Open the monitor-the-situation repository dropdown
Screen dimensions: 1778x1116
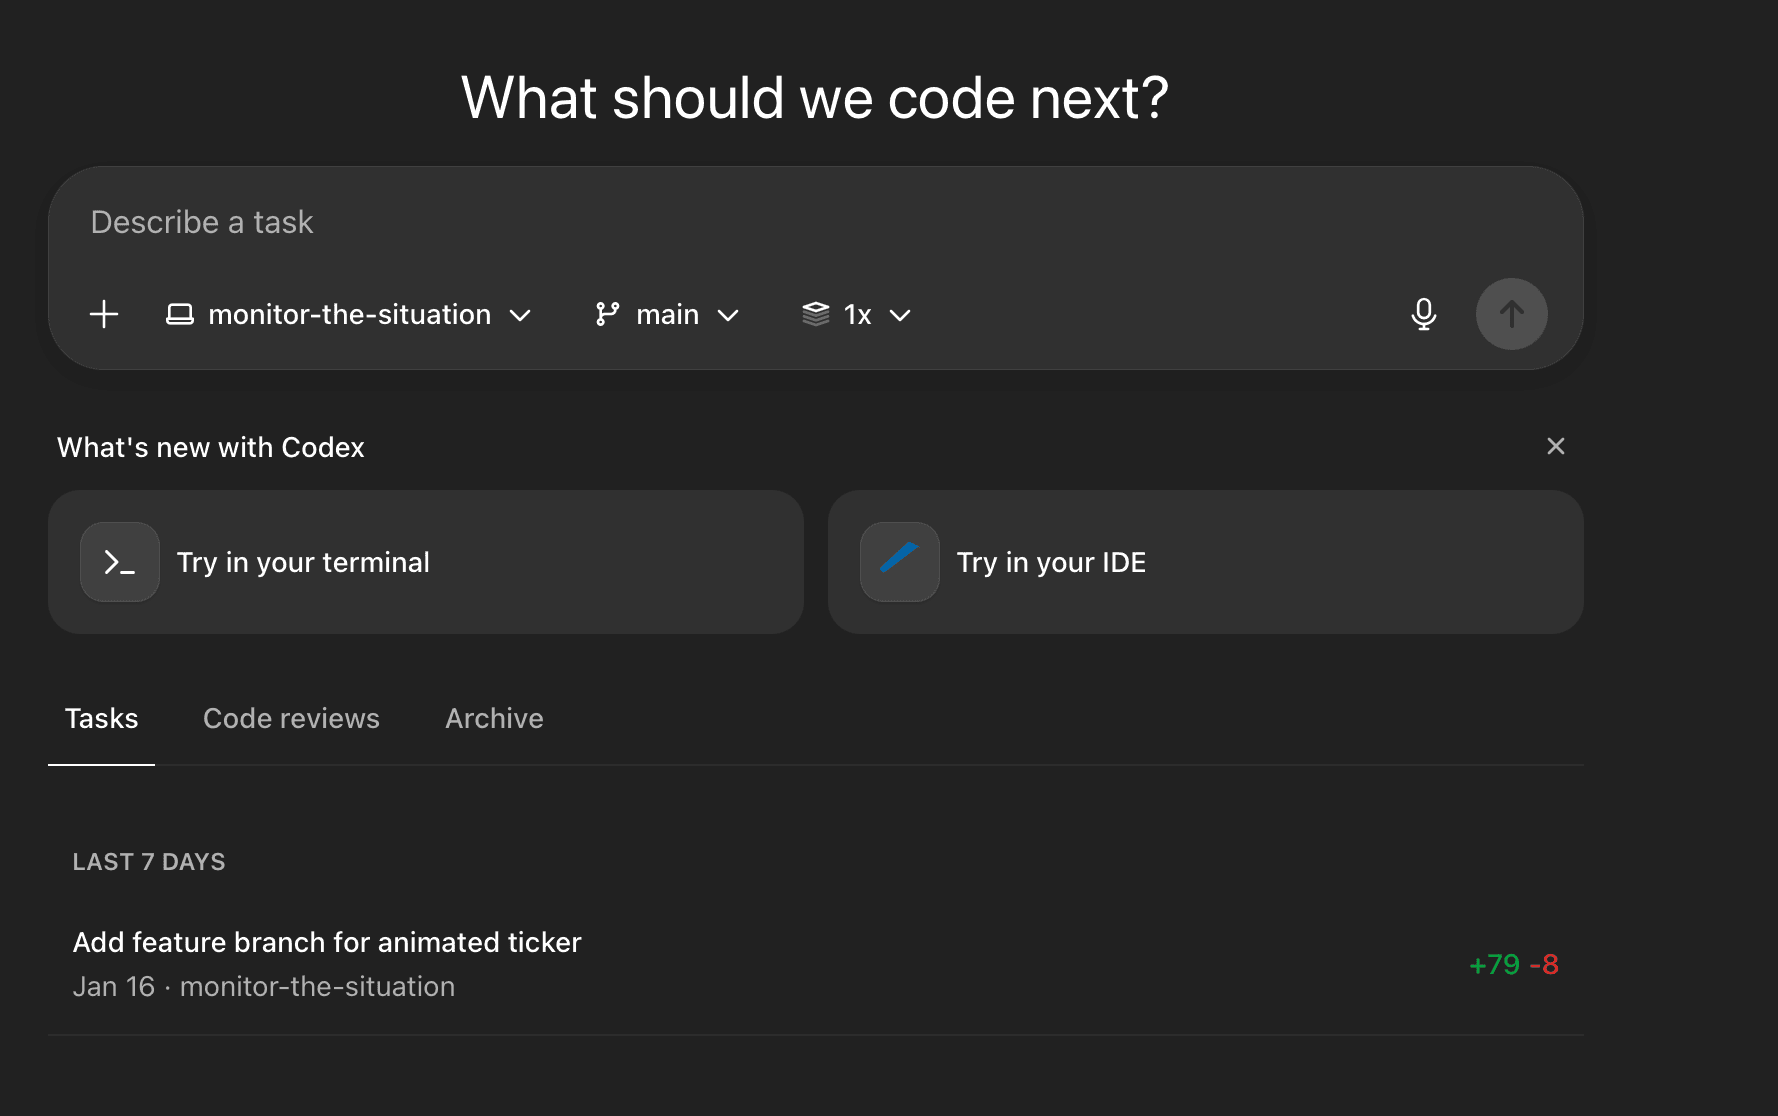[349, 314]
